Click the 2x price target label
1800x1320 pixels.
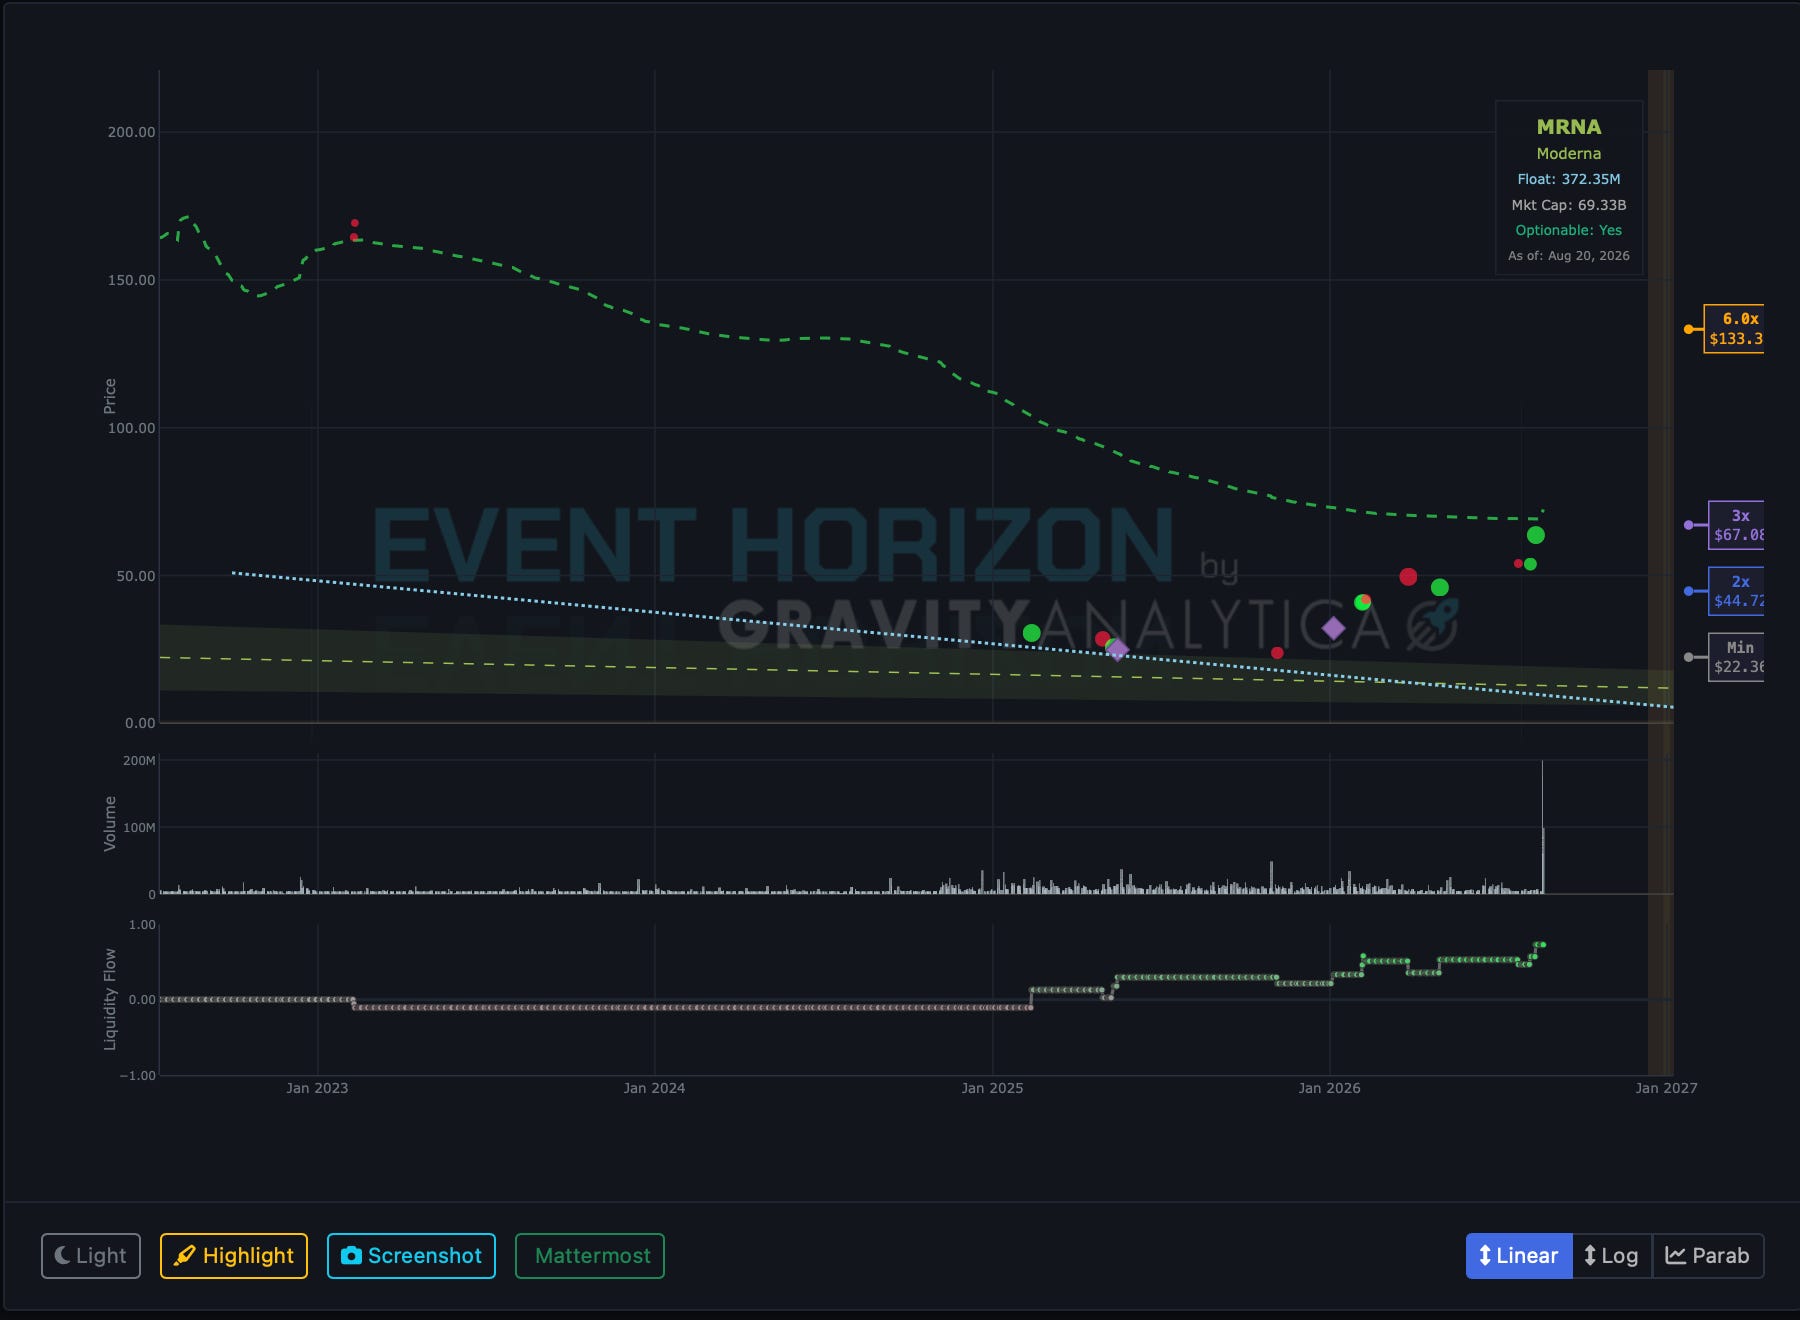point(1737,591)
